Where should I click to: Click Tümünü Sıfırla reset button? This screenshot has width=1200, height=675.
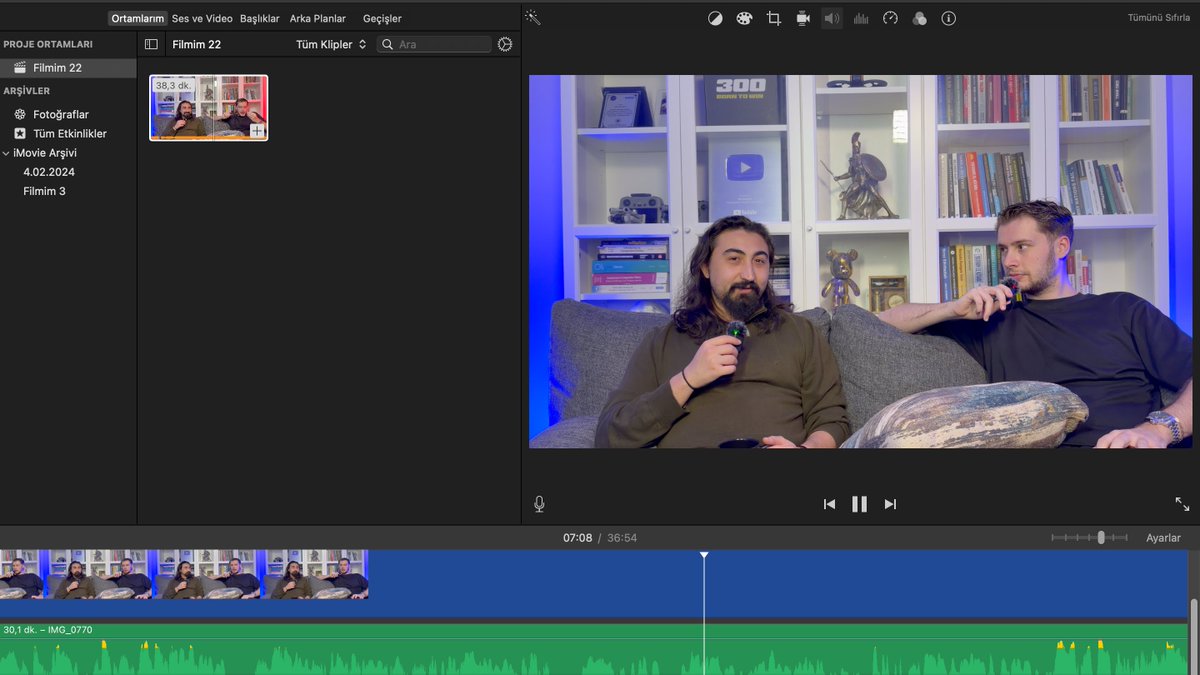(1159, 18)
